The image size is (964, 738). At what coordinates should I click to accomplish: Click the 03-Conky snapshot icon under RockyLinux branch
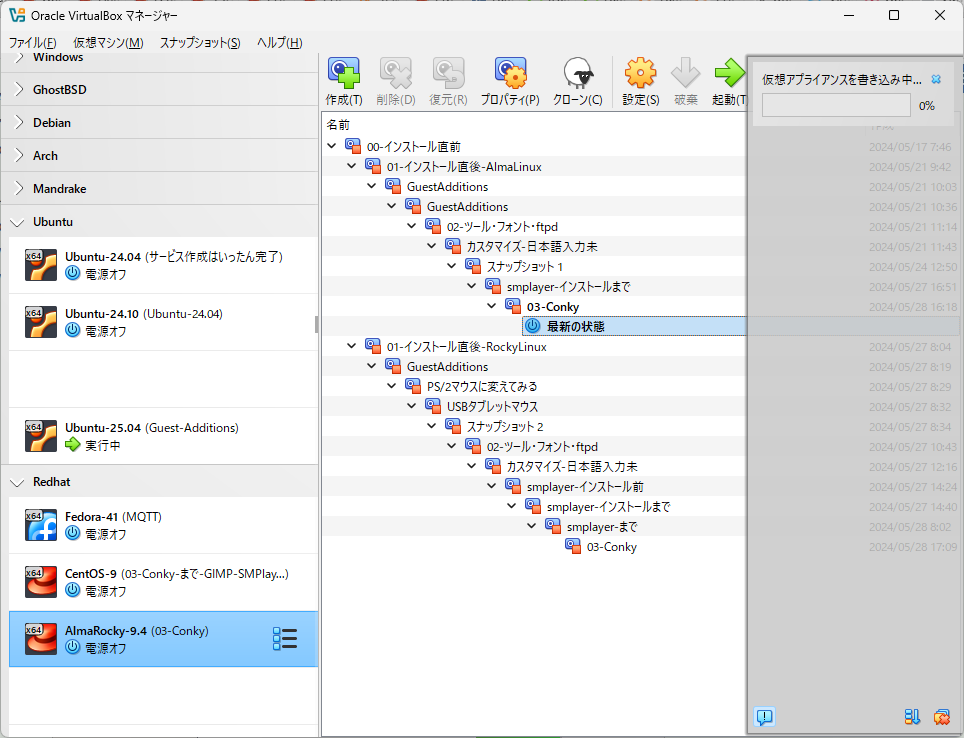coord(573,546)
